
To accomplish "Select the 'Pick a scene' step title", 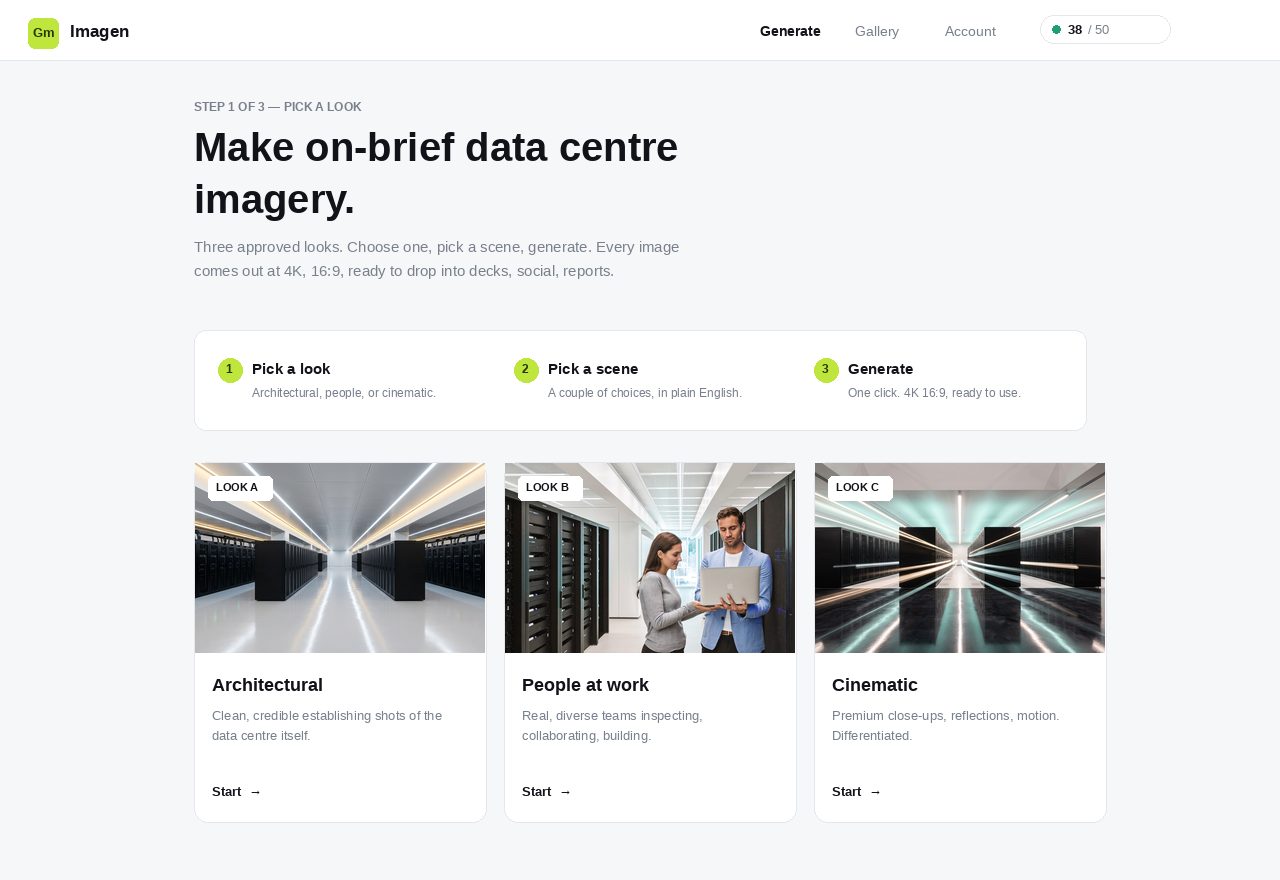I will 593,369.
